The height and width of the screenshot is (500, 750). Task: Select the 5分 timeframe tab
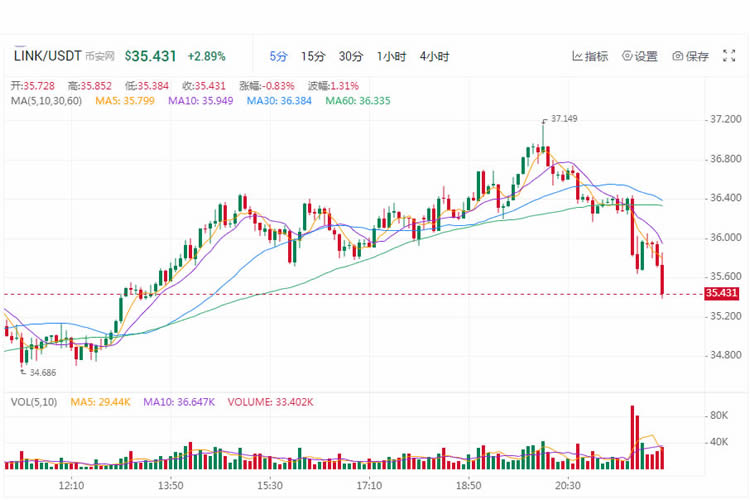coord(278,56)
